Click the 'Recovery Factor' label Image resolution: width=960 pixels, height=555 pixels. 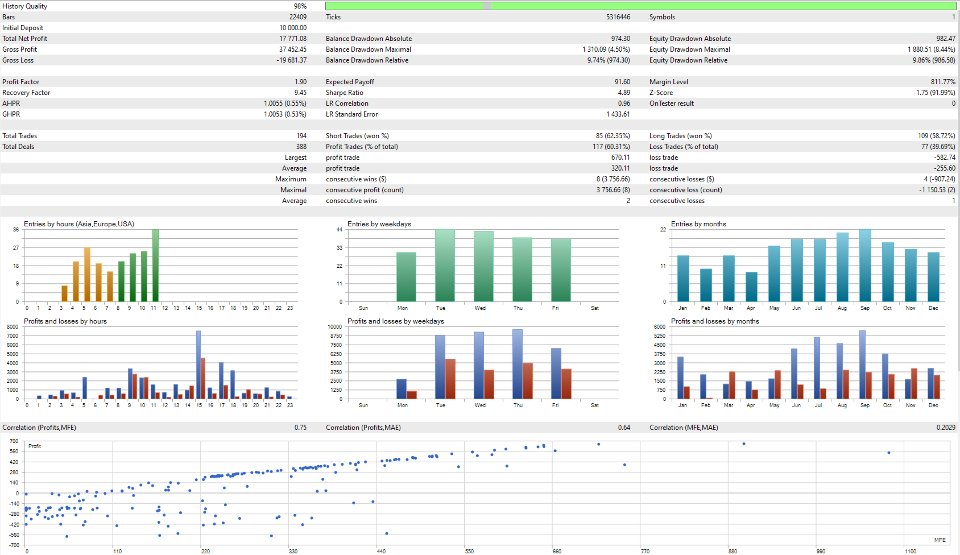(26, 92)
